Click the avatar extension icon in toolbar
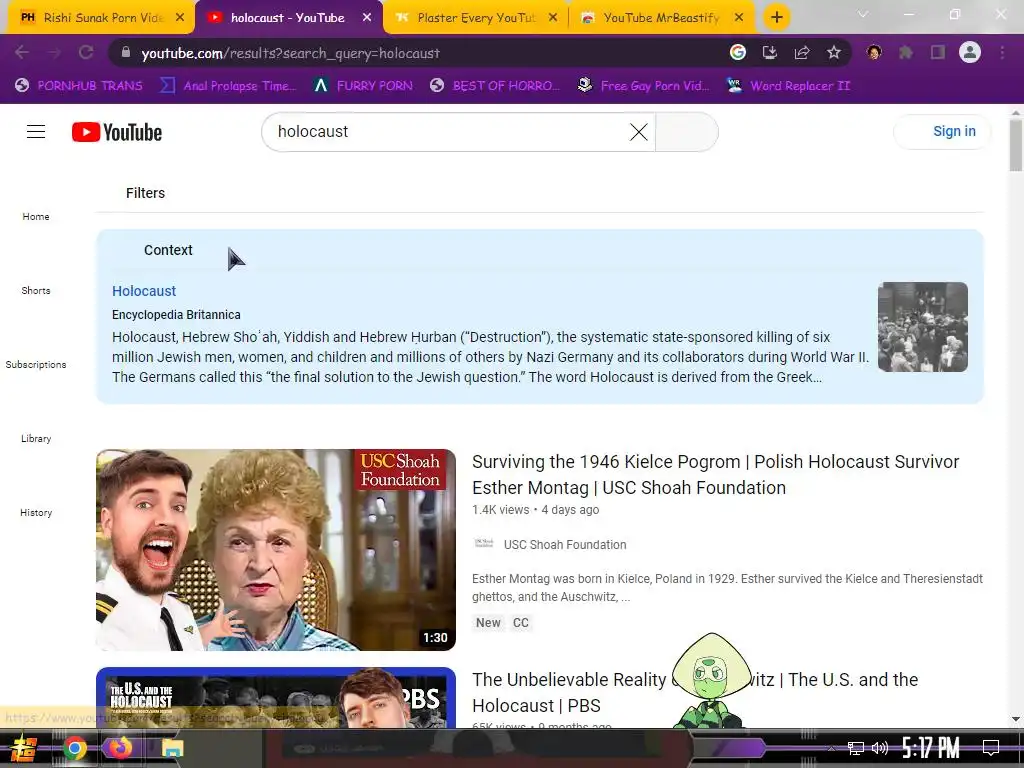Screen dimensions: 1024x768 (x=874, y=53)
